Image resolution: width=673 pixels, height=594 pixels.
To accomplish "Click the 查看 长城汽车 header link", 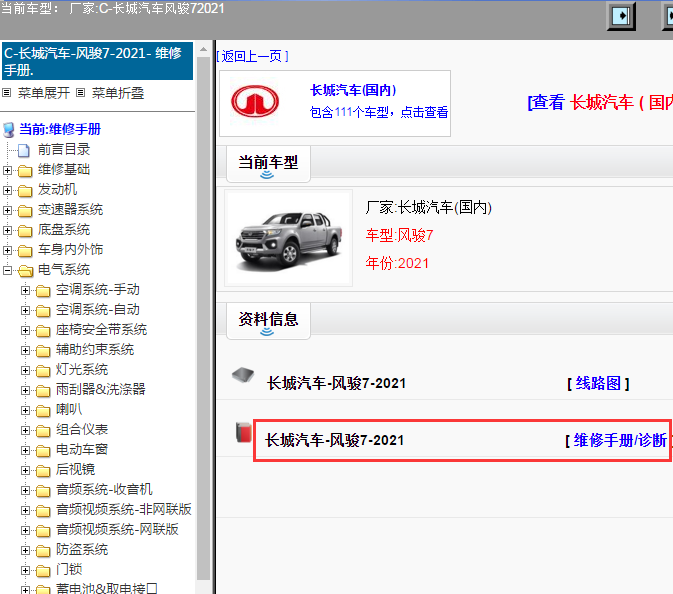I will (x=600, y=103).
